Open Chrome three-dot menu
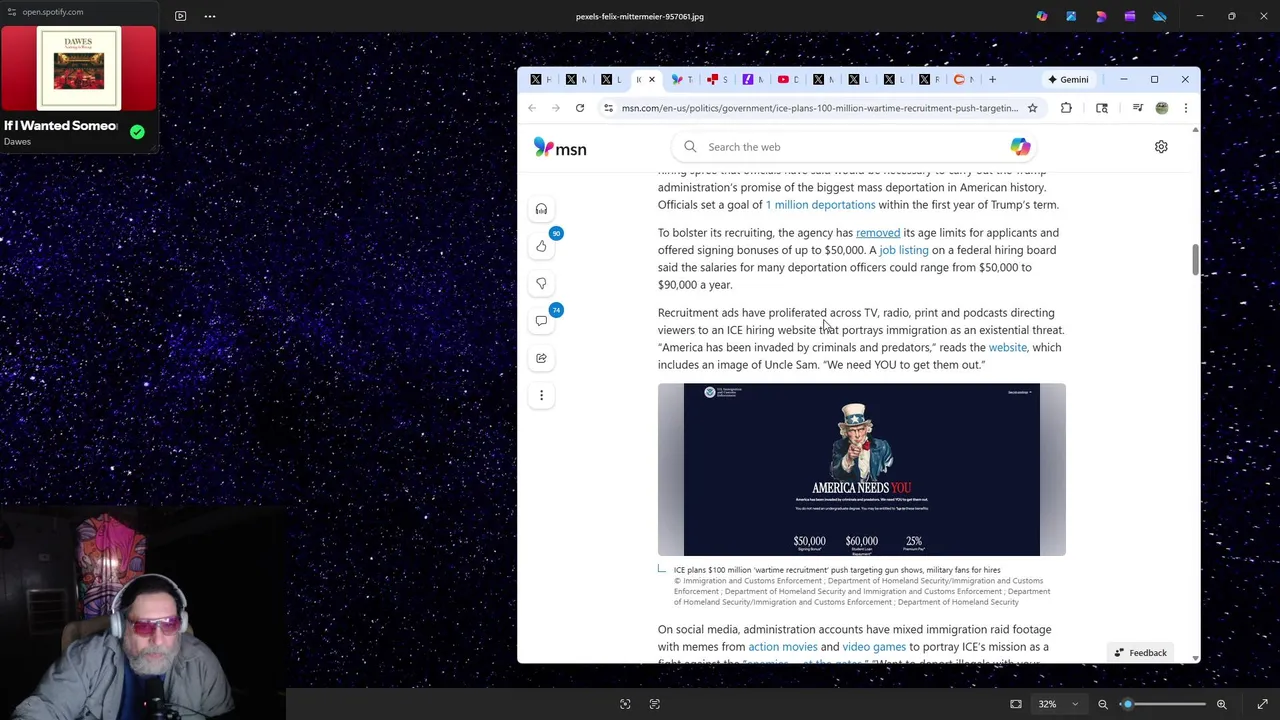 (1186, 108)
